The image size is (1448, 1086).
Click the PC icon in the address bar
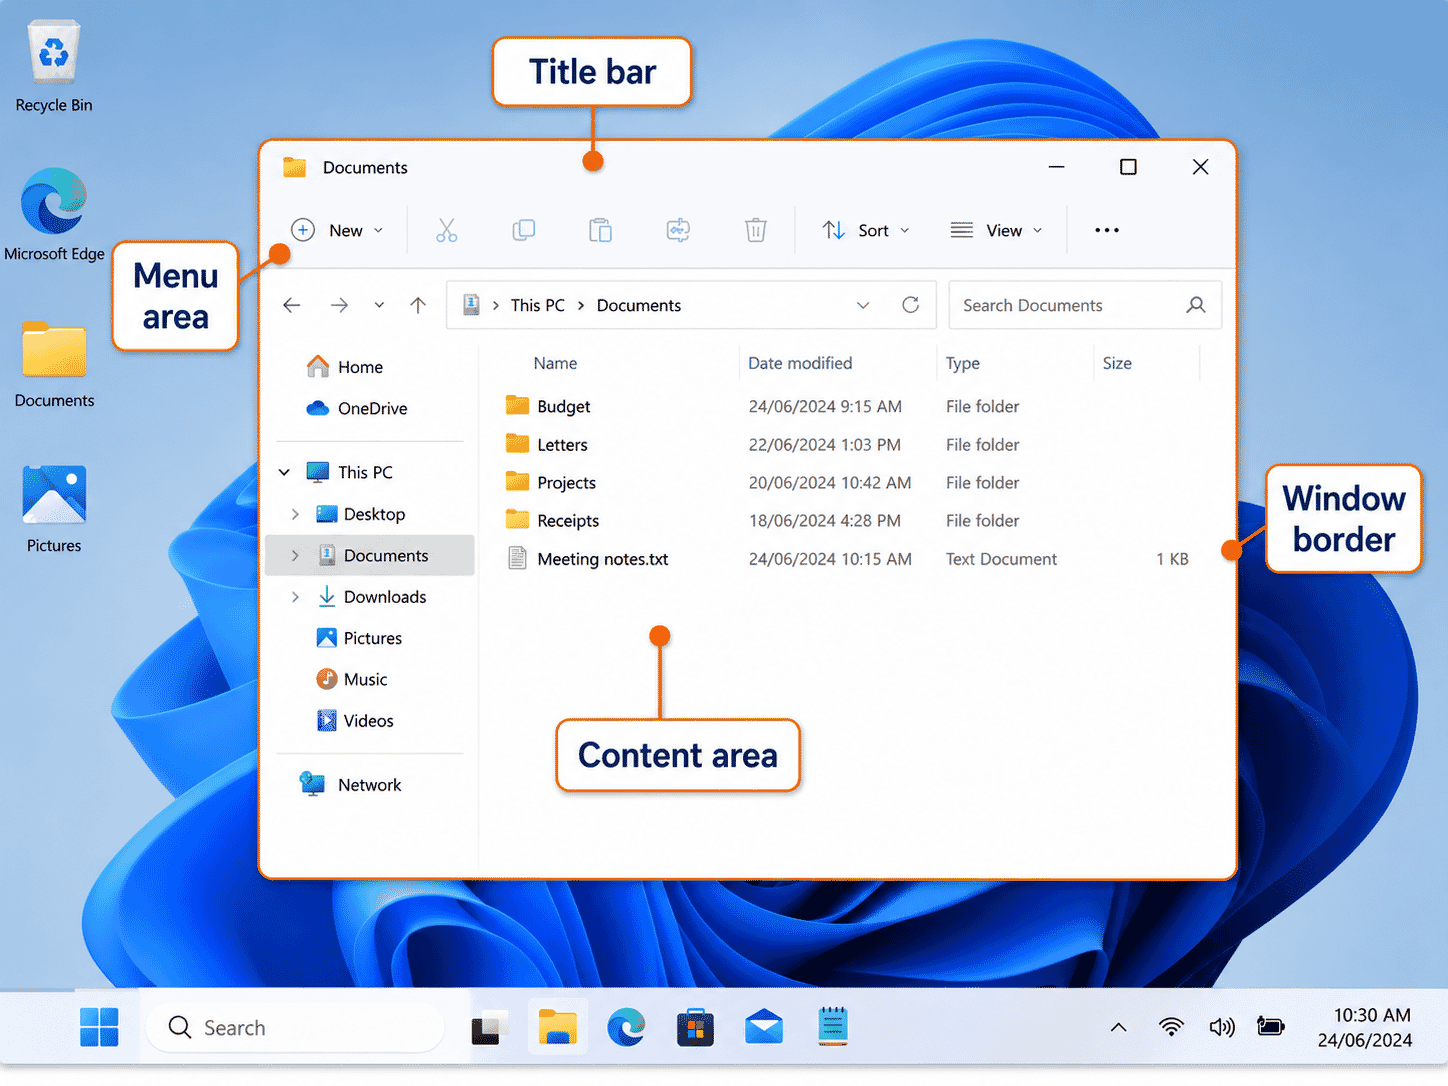[x=471, y=305]
